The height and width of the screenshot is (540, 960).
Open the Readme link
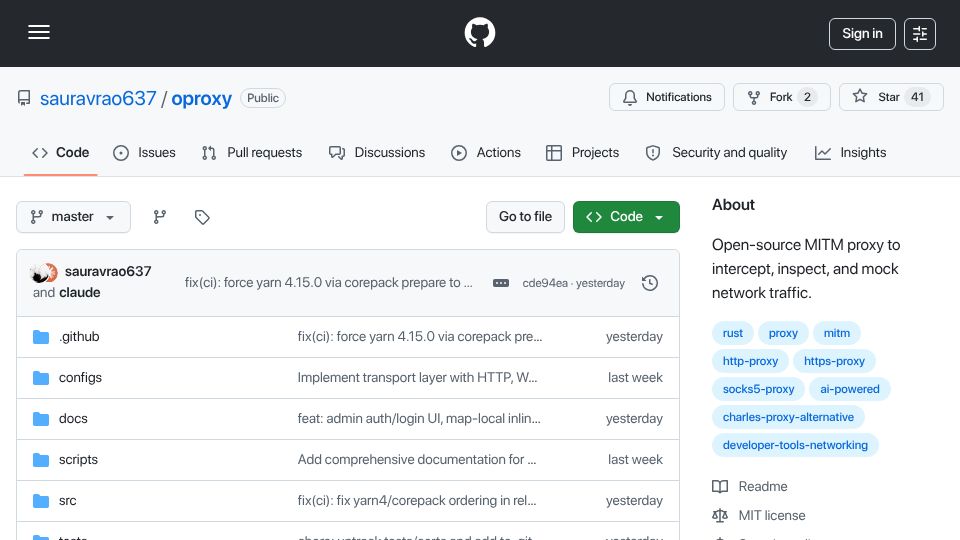pos(763,487)
